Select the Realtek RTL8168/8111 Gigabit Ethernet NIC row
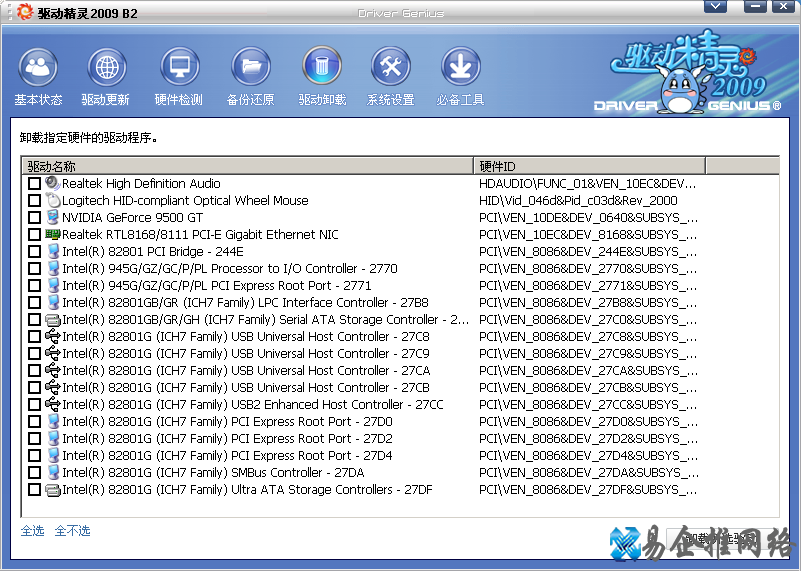Screen dimensions: 801x571 [200, 235]
